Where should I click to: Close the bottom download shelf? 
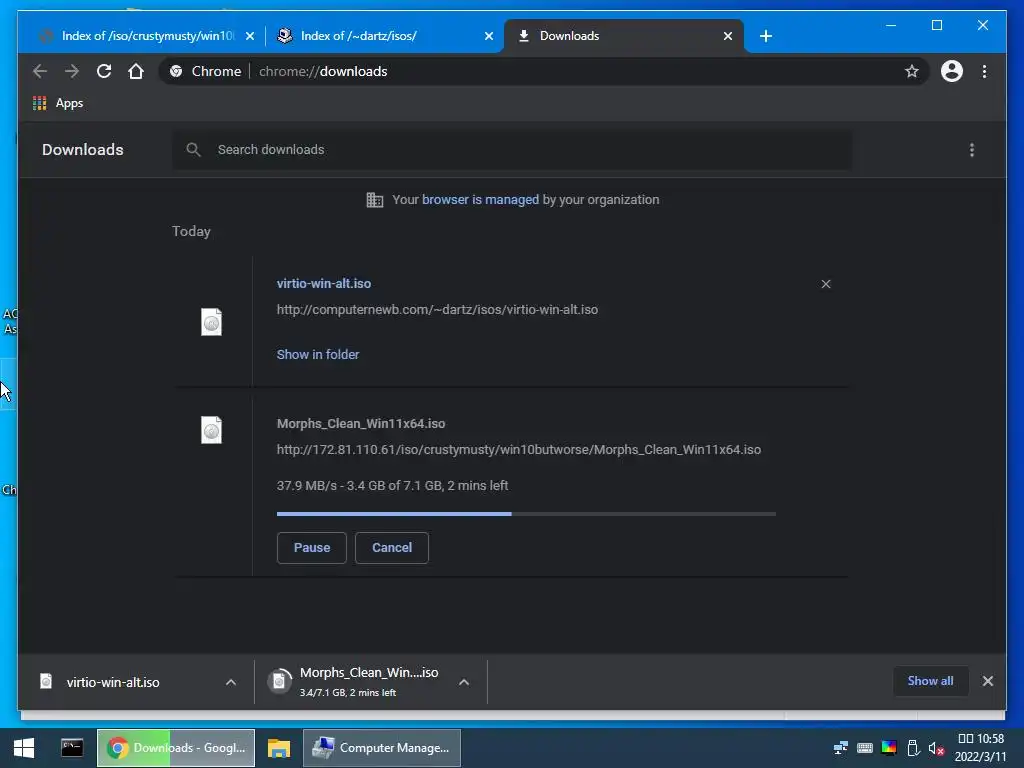point(987,681)
